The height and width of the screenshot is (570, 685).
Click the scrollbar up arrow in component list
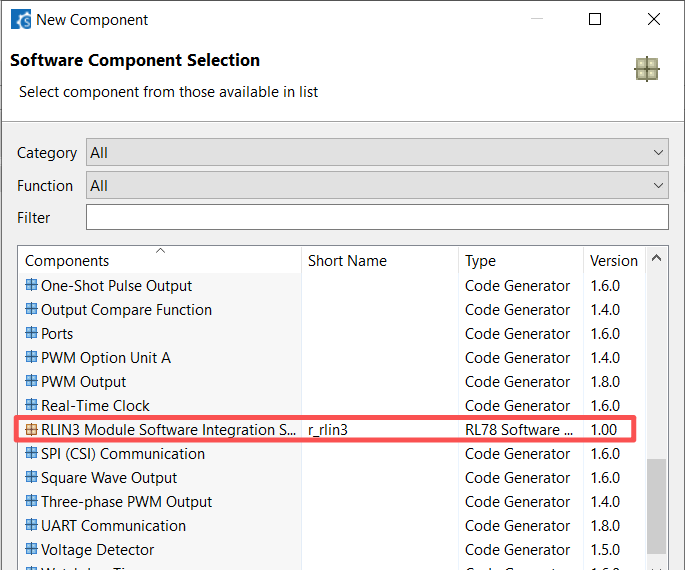pyautogui.click(x=657, y=259)
